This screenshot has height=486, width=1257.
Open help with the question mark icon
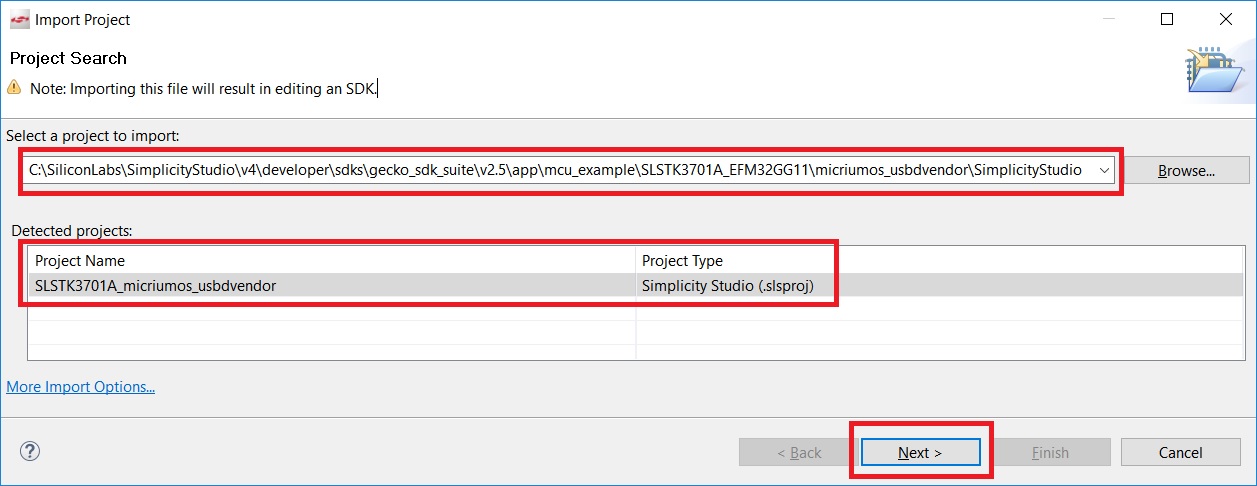click(29, 451)
